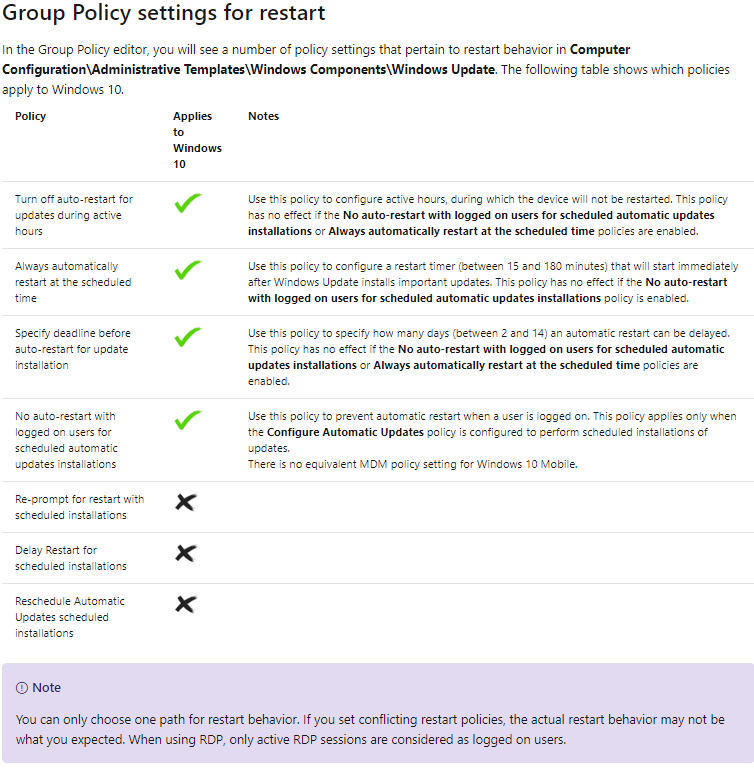Click the Applies to Windows 10 header
Viewport: 754px width, 769px height.
click(x=197, y=140)
